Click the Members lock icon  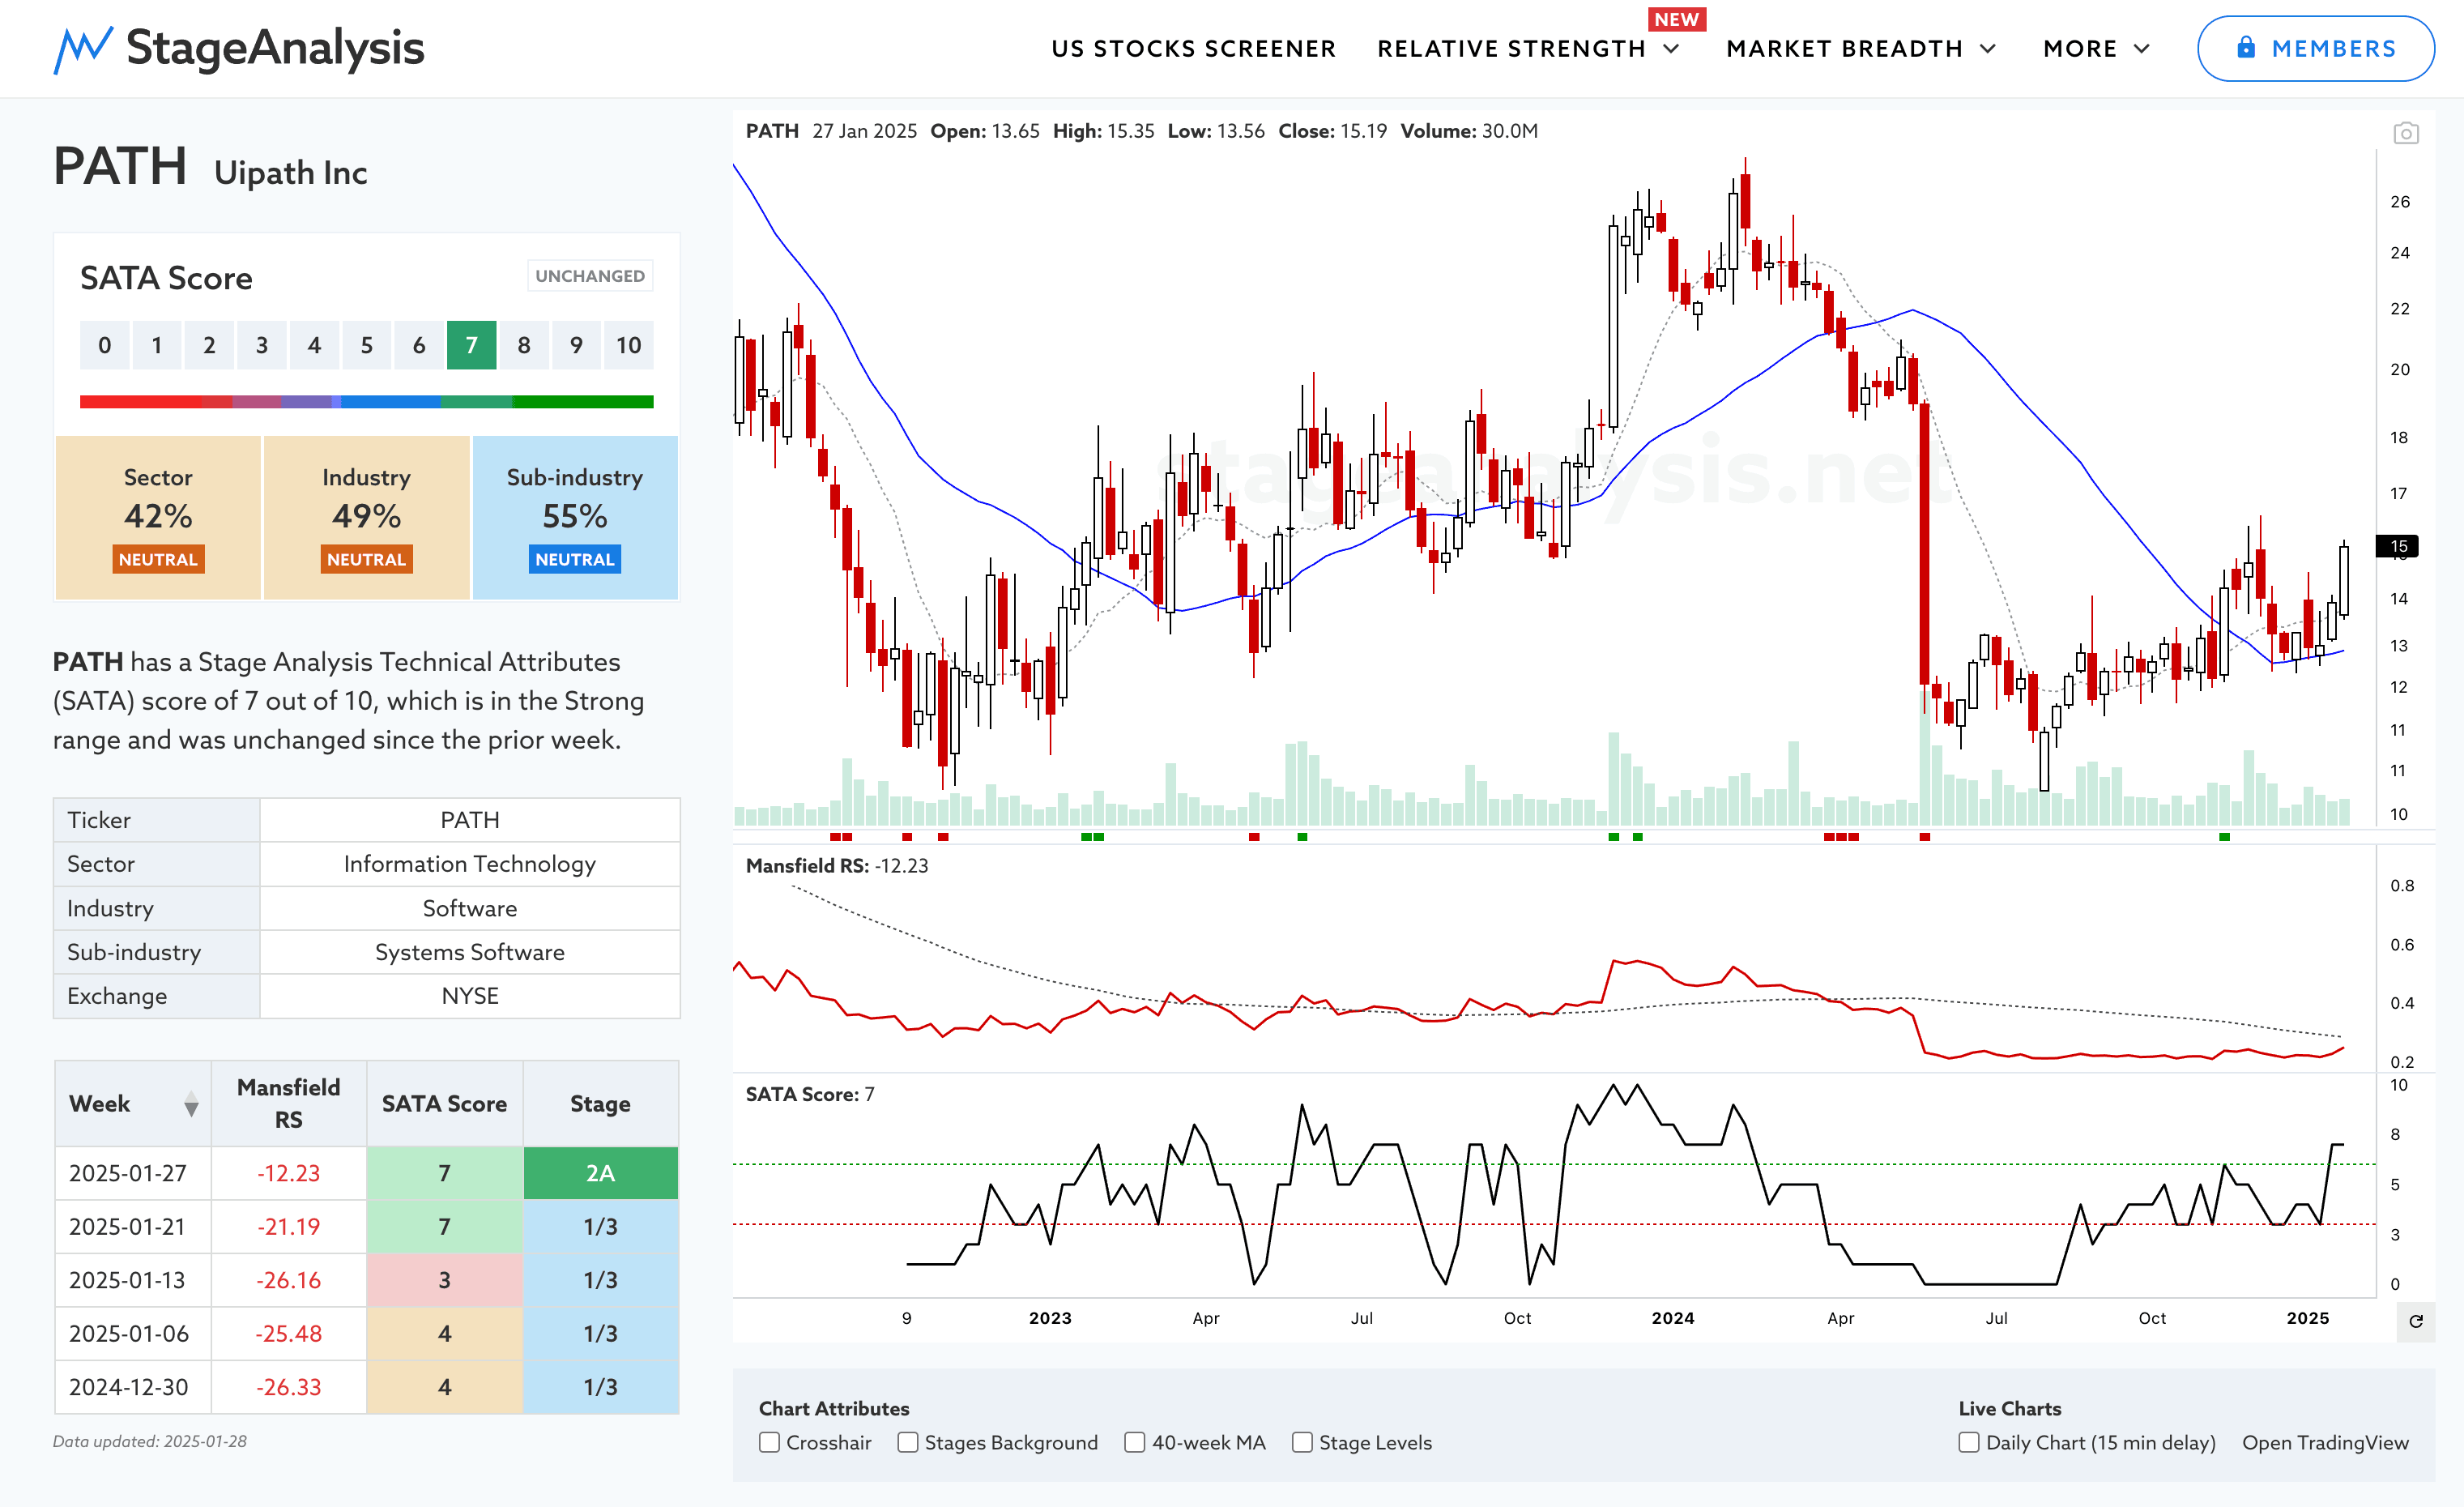coord(2246,47)
